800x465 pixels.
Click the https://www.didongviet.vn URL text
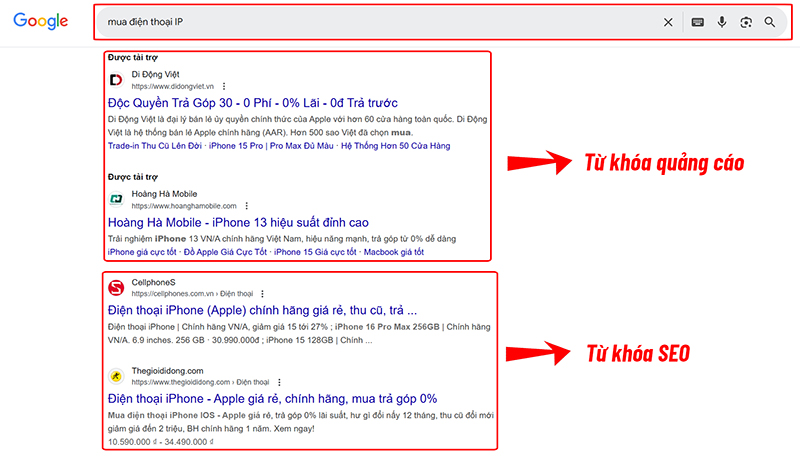(172, 86)
